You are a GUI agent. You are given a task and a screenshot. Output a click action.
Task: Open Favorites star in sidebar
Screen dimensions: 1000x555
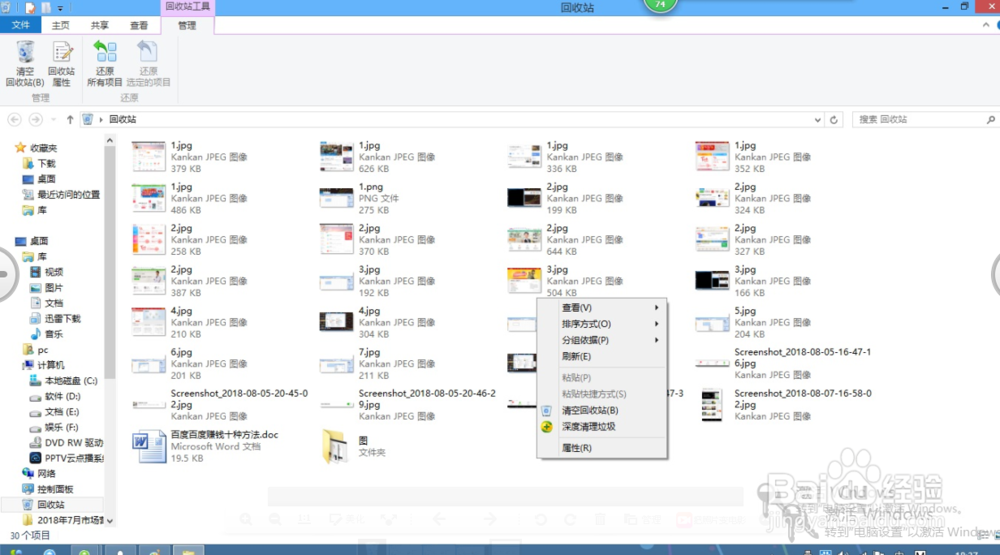[20, 147]
